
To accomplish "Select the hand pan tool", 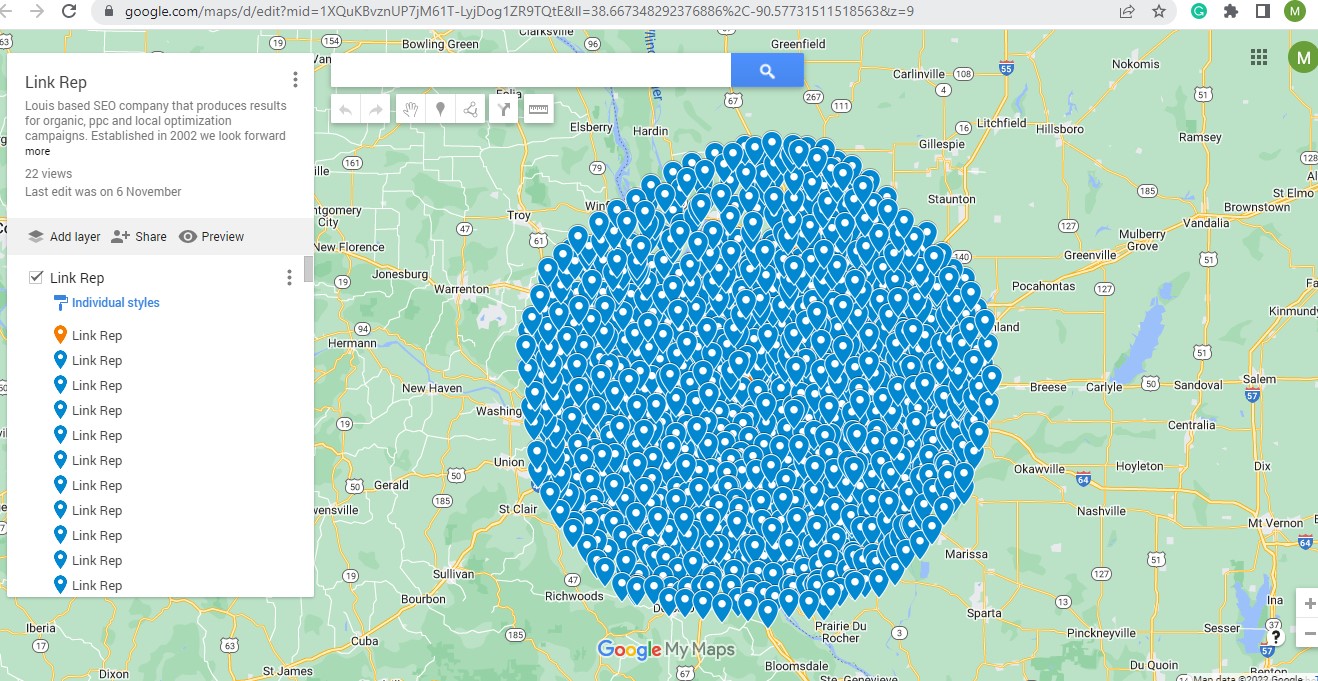I will pos(410,109).
